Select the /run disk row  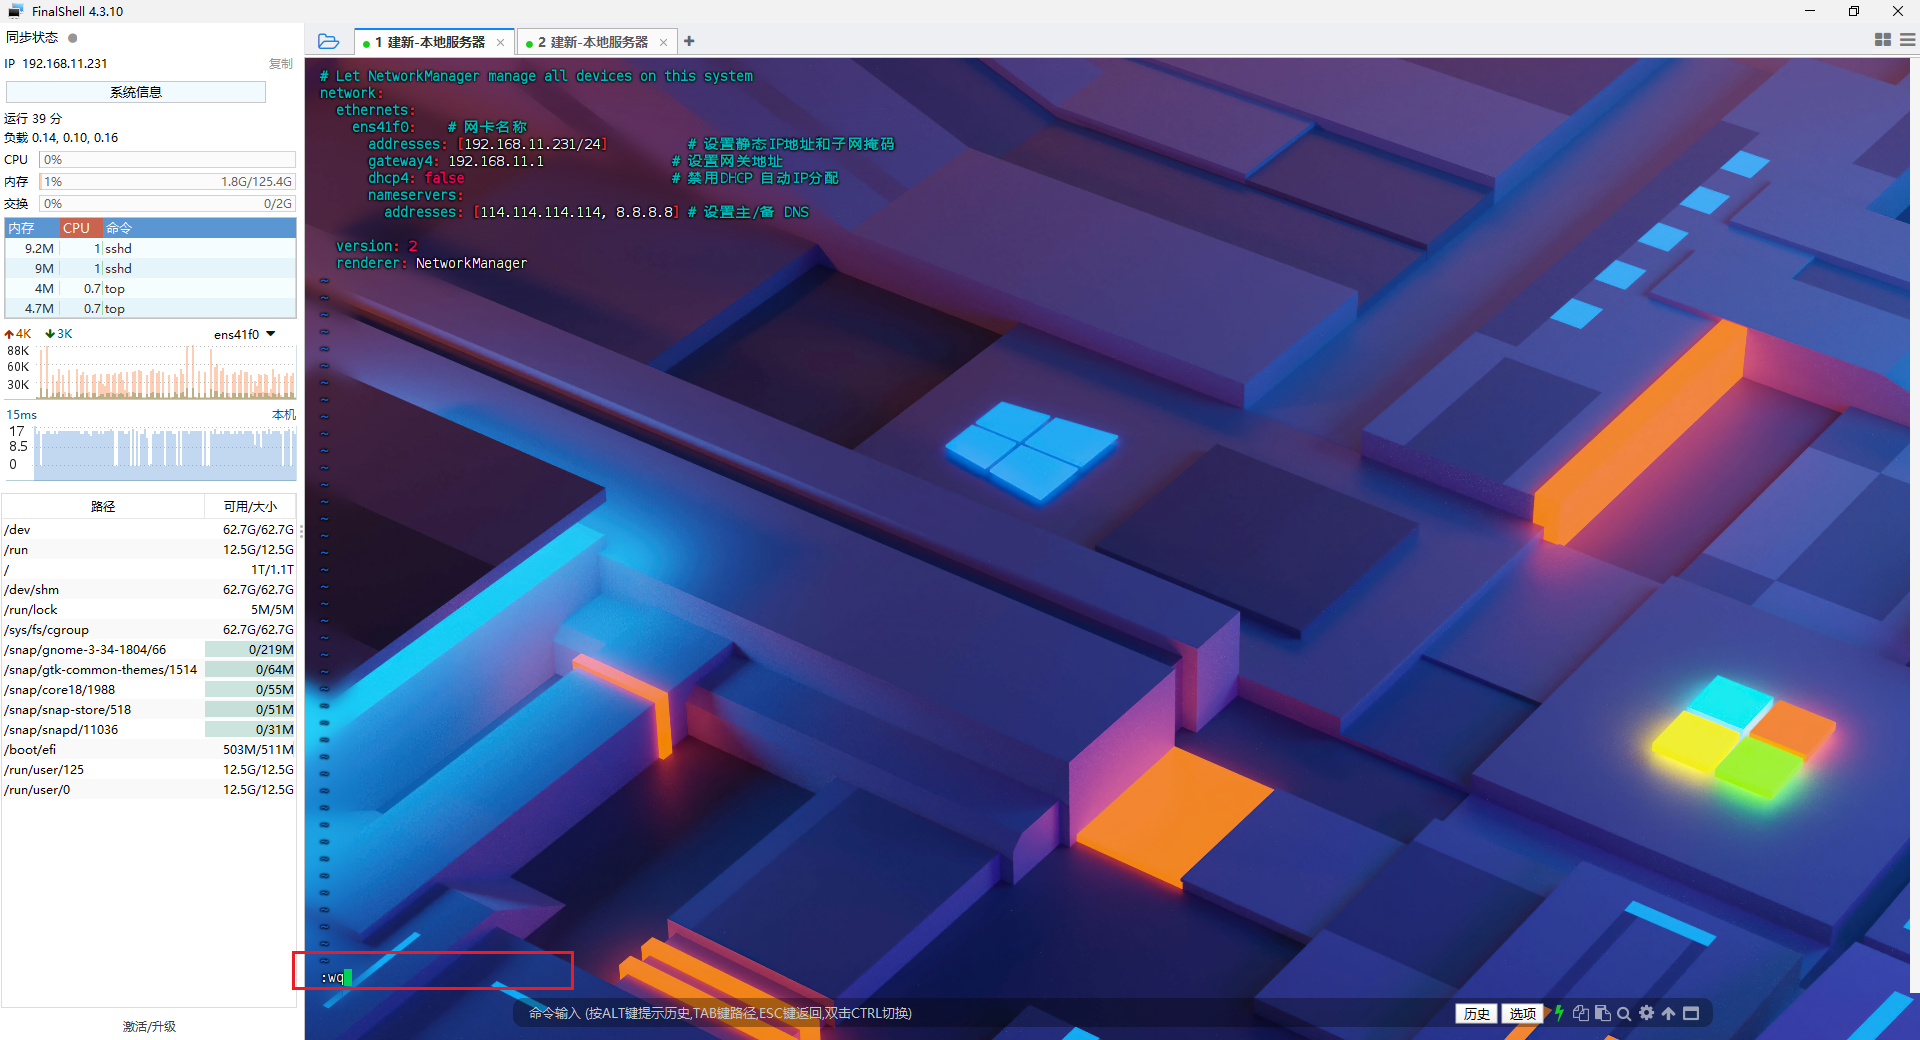point(149,550)
